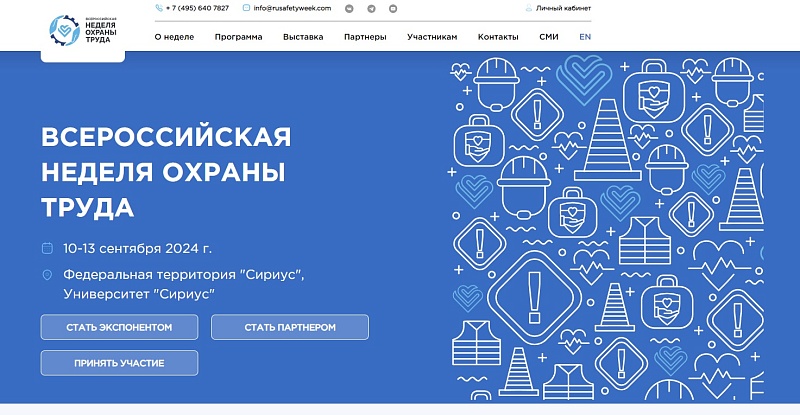Click the phone handset icon
The width and height of the screenshot is (800, 415).
pyautogui.click(x=158, y=8)
